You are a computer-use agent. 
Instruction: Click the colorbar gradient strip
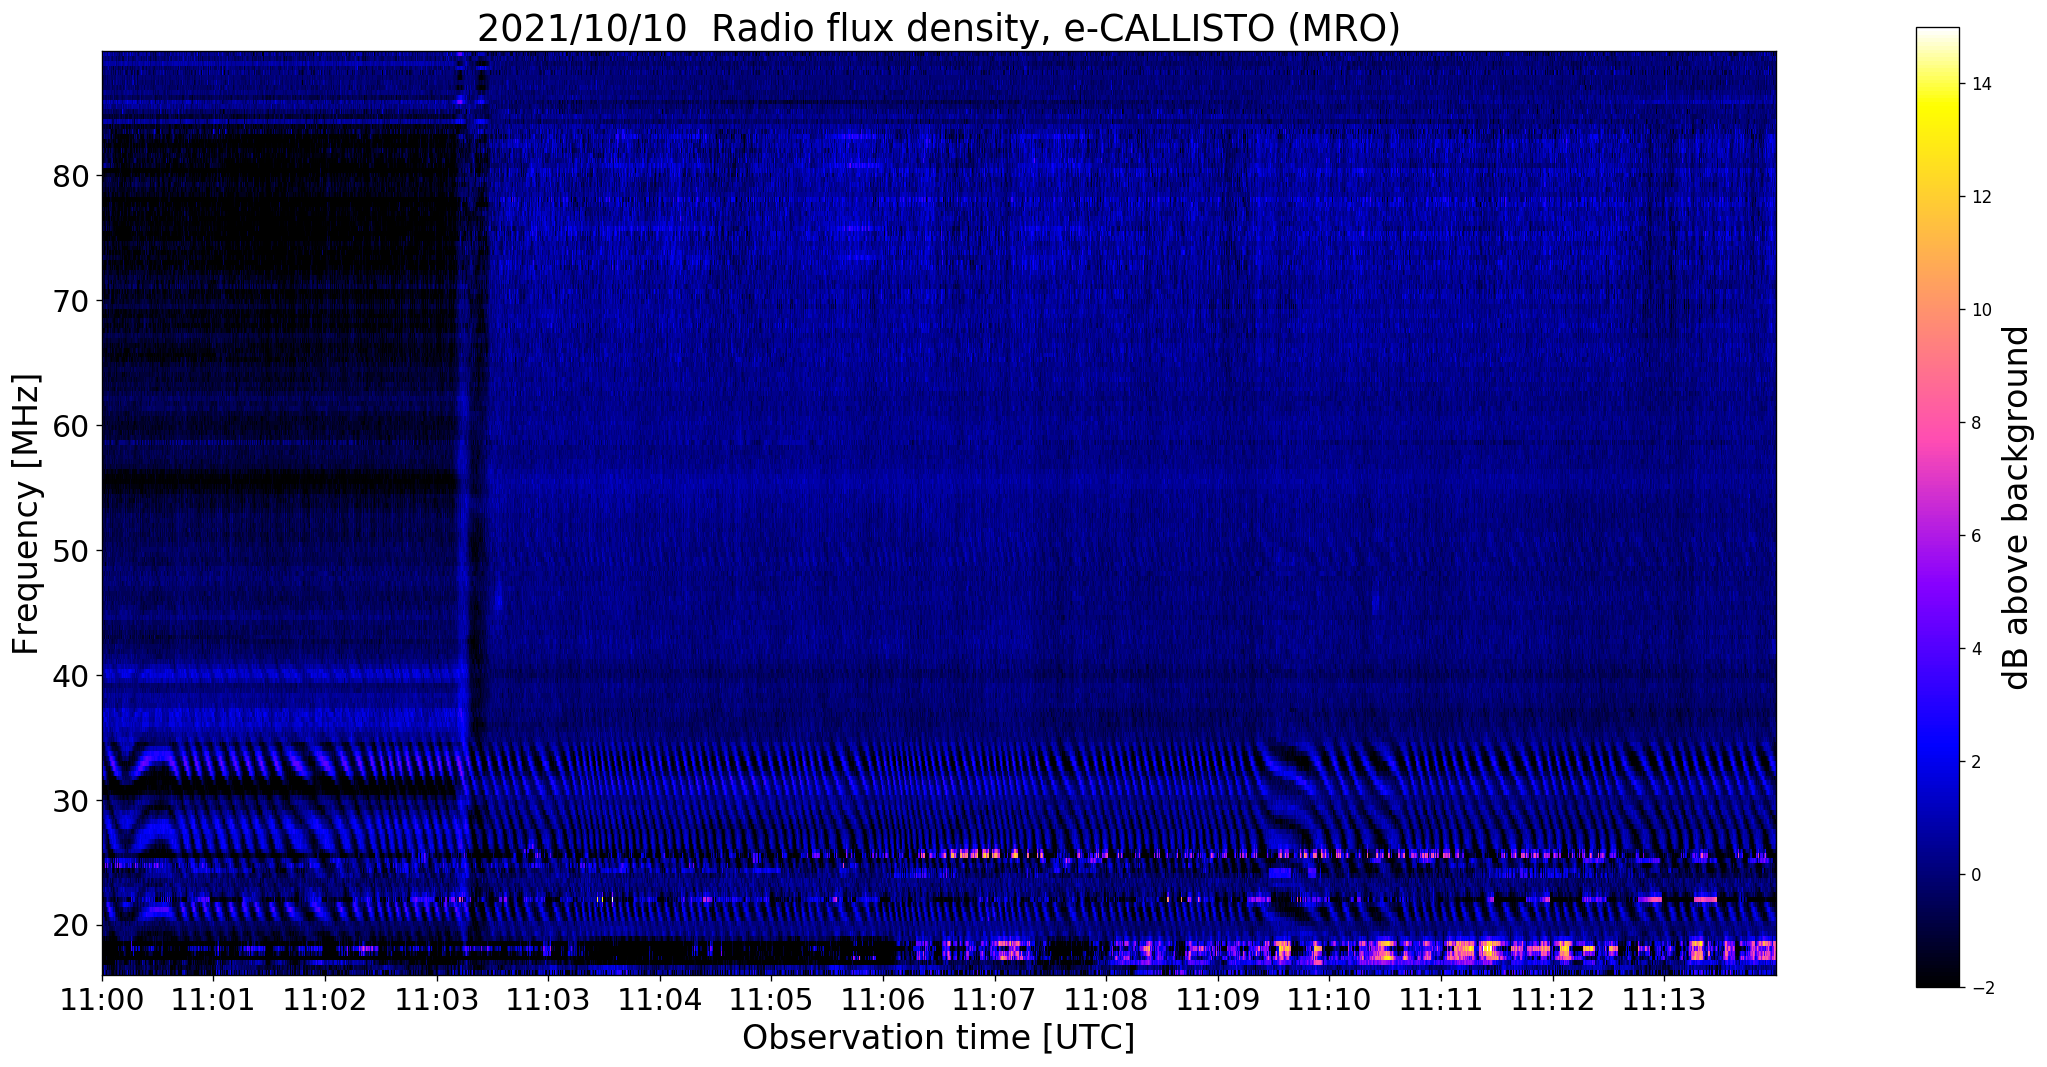pyautogui.click(x=1937, y=507)
